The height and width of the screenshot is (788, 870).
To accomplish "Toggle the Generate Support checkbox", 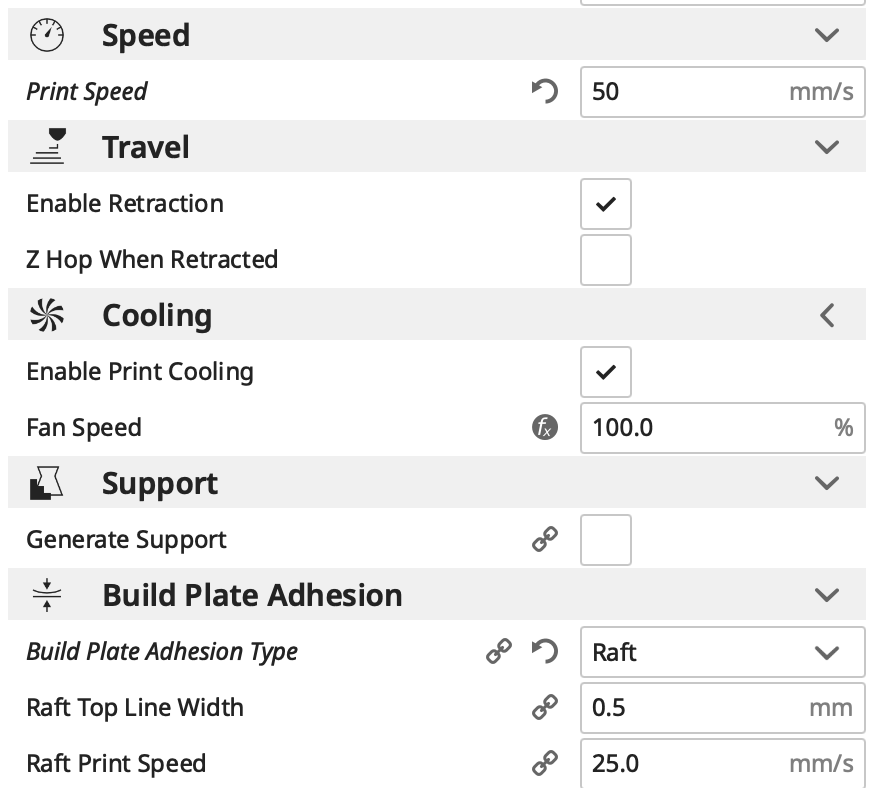I will coord(605,540).
